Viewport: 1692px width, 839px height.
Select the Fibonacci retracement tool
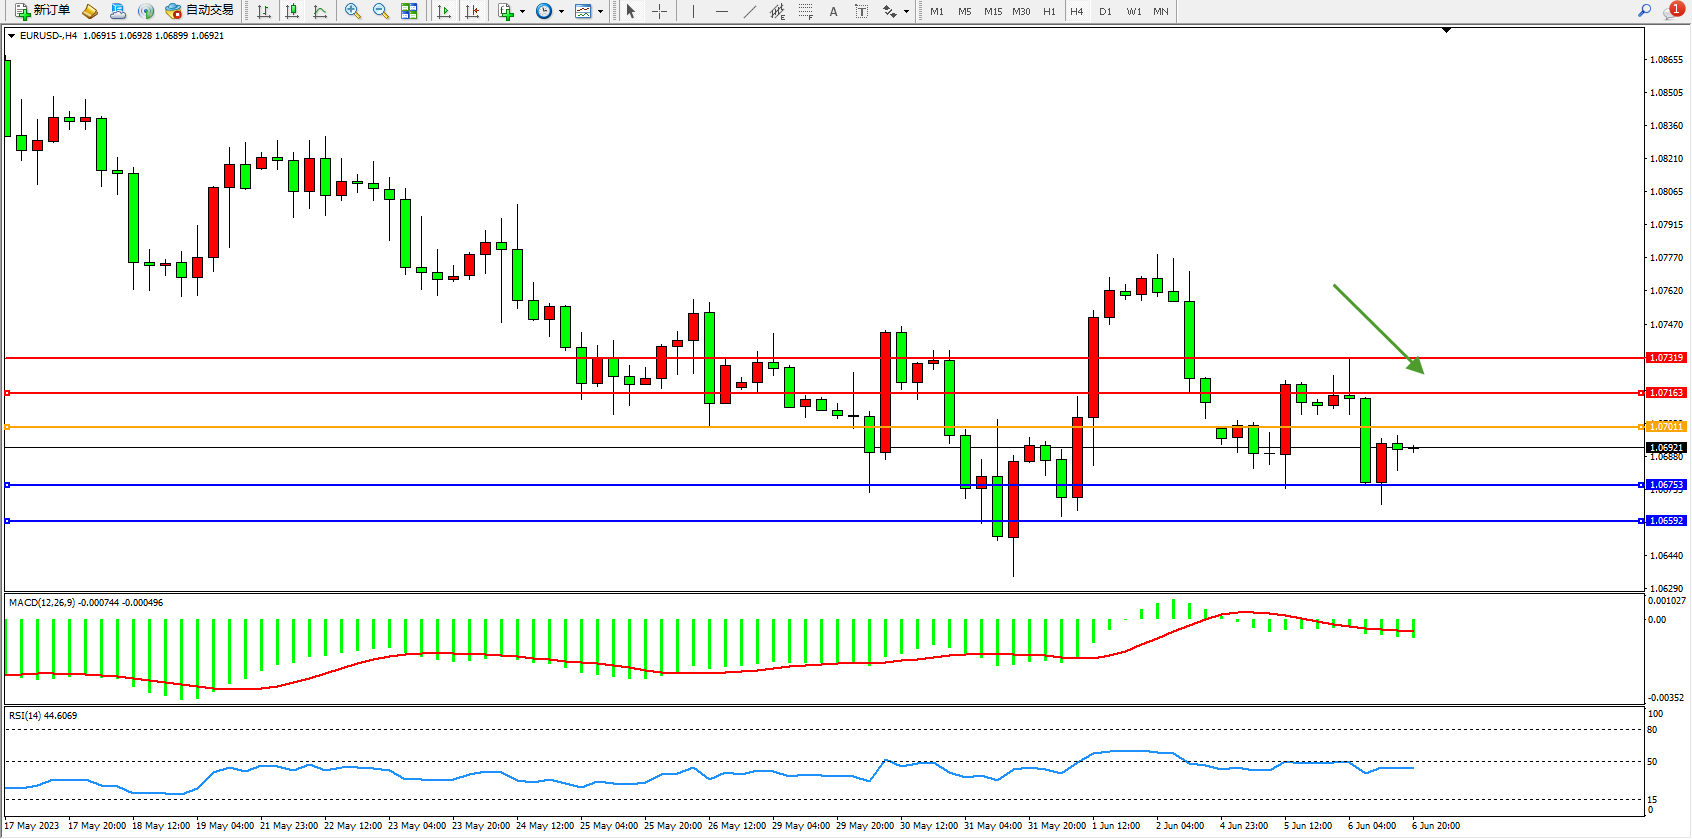(805, 11)
